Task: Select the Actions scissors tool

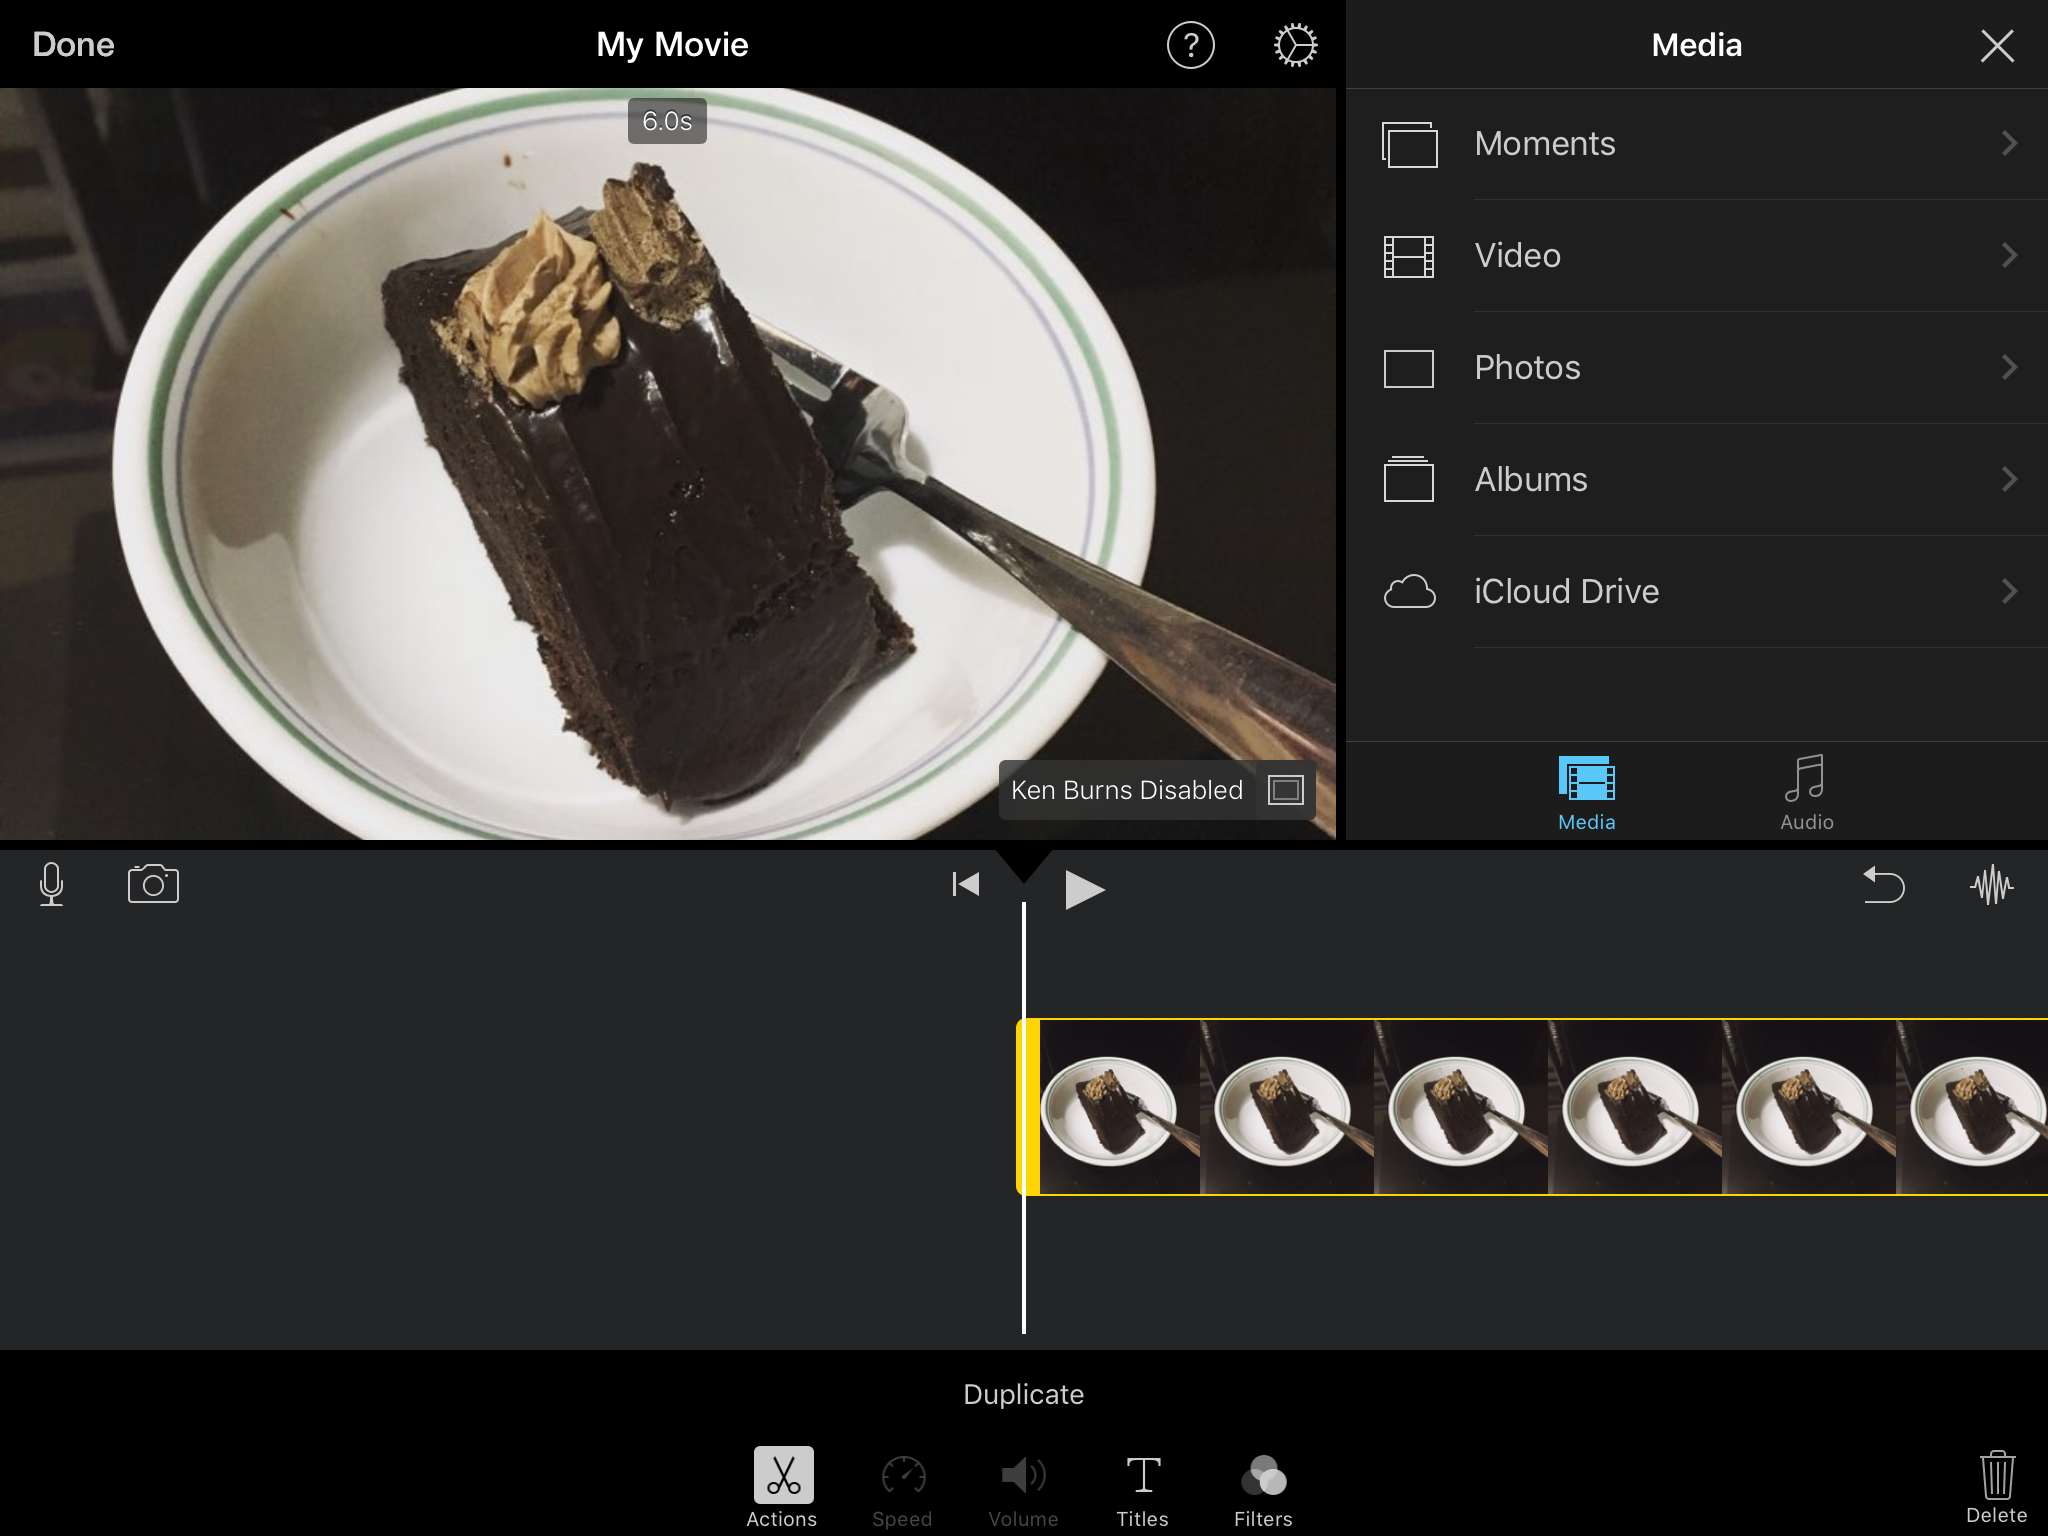Action: (x=783, y=1486)
